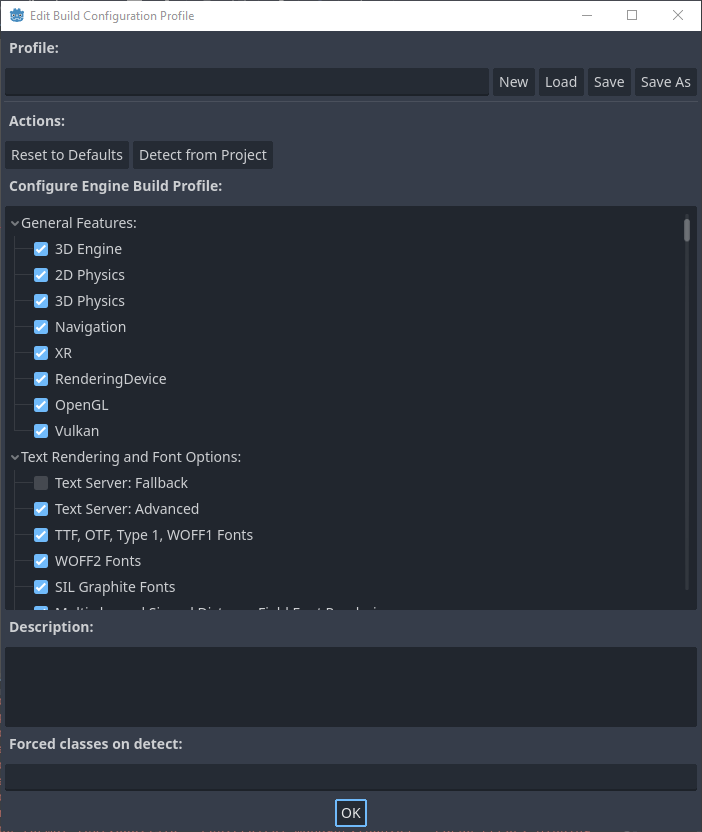Enable the Text Server: Fallback checkbox

pyautogui.click(x=41, y=483)
